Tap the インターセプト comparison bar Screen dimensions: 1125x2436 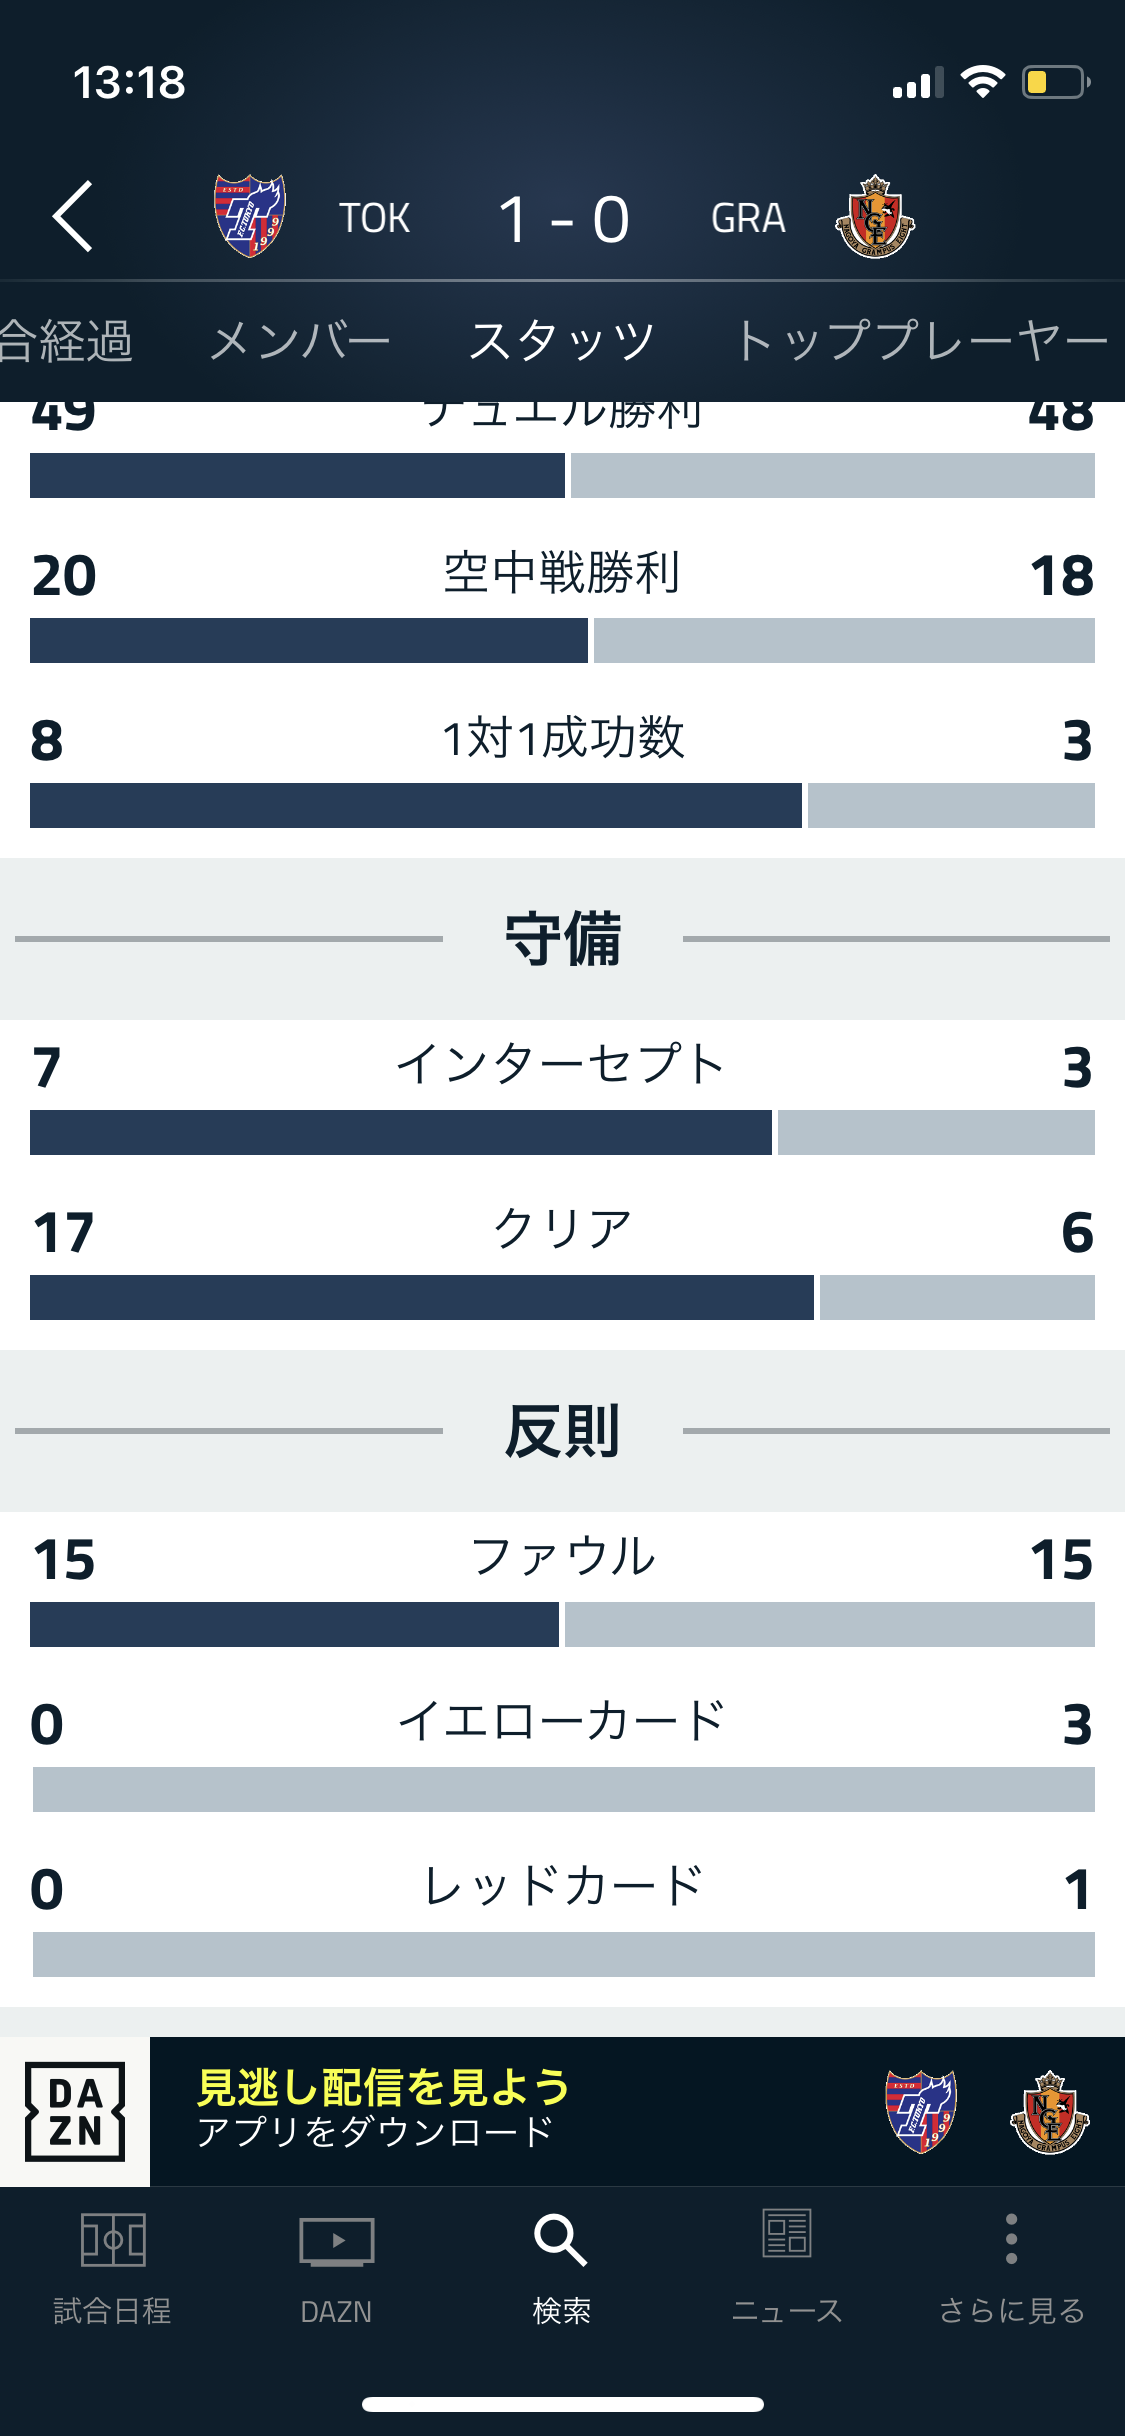tap(562, 1132)
